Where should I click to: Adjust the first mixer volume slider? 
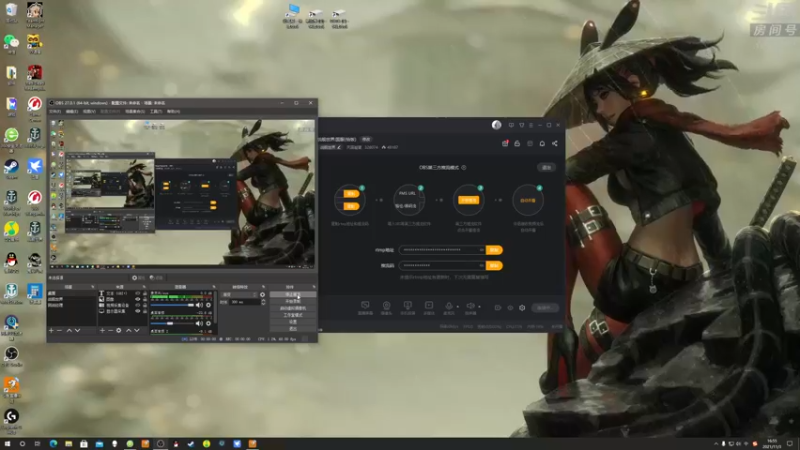(x=172, y=305)
